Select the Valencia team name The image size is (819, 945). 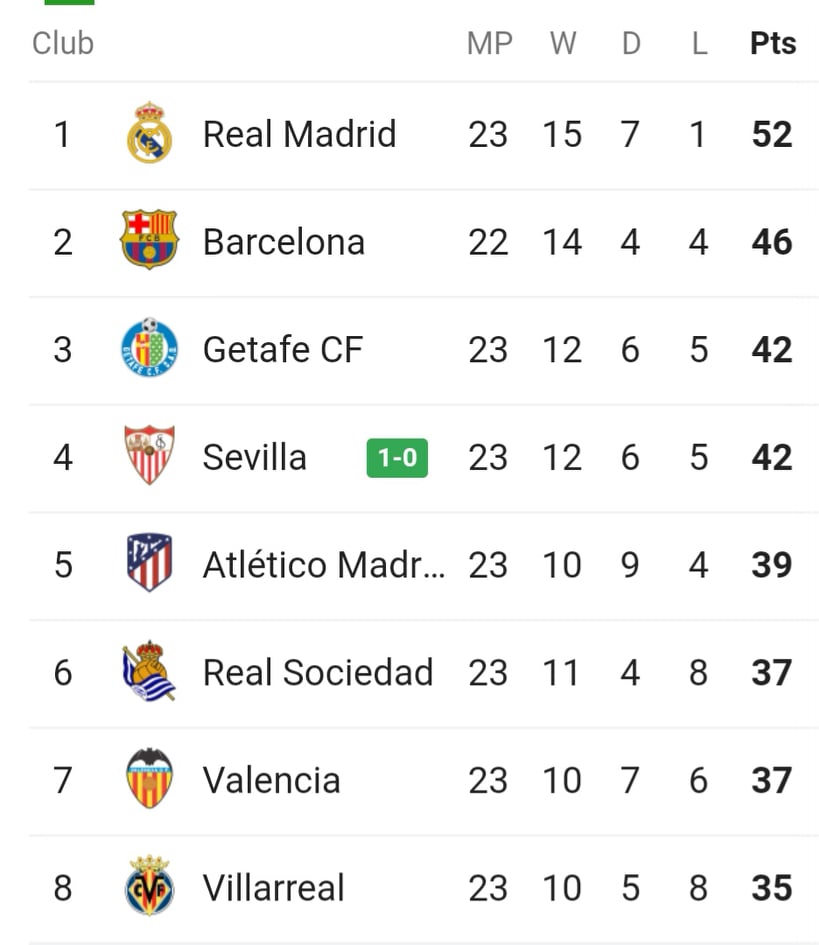click(272, 780)
